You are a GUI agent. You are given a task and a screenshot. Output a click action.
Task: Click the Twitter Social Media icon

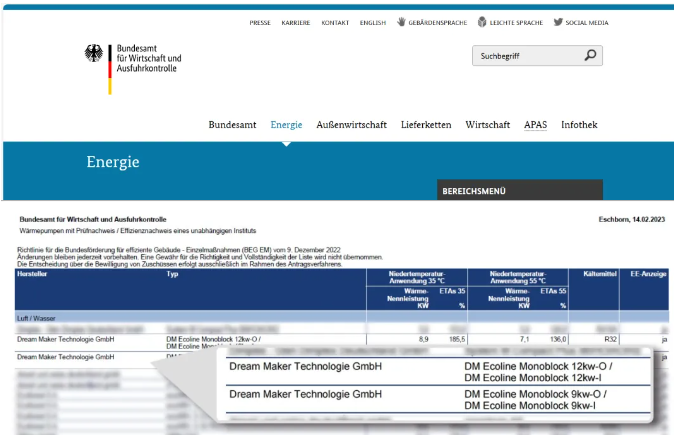tap(558, 22)
